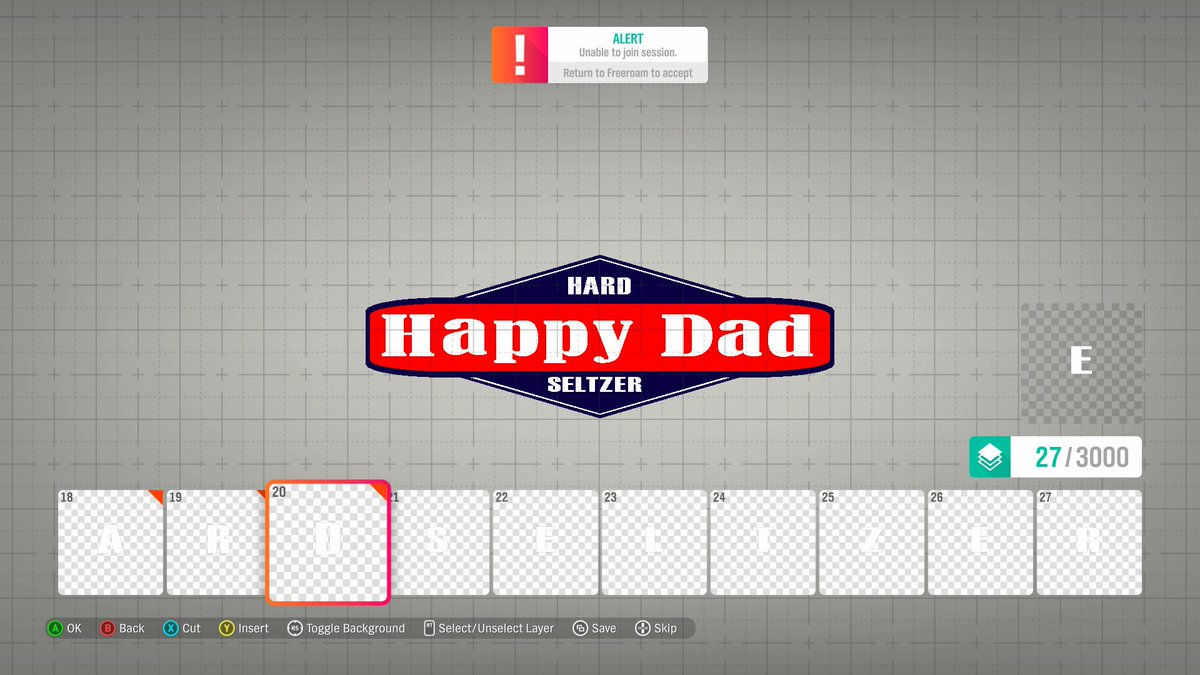Select layer 21 thumbnail with letter S

tap(440, 542)
